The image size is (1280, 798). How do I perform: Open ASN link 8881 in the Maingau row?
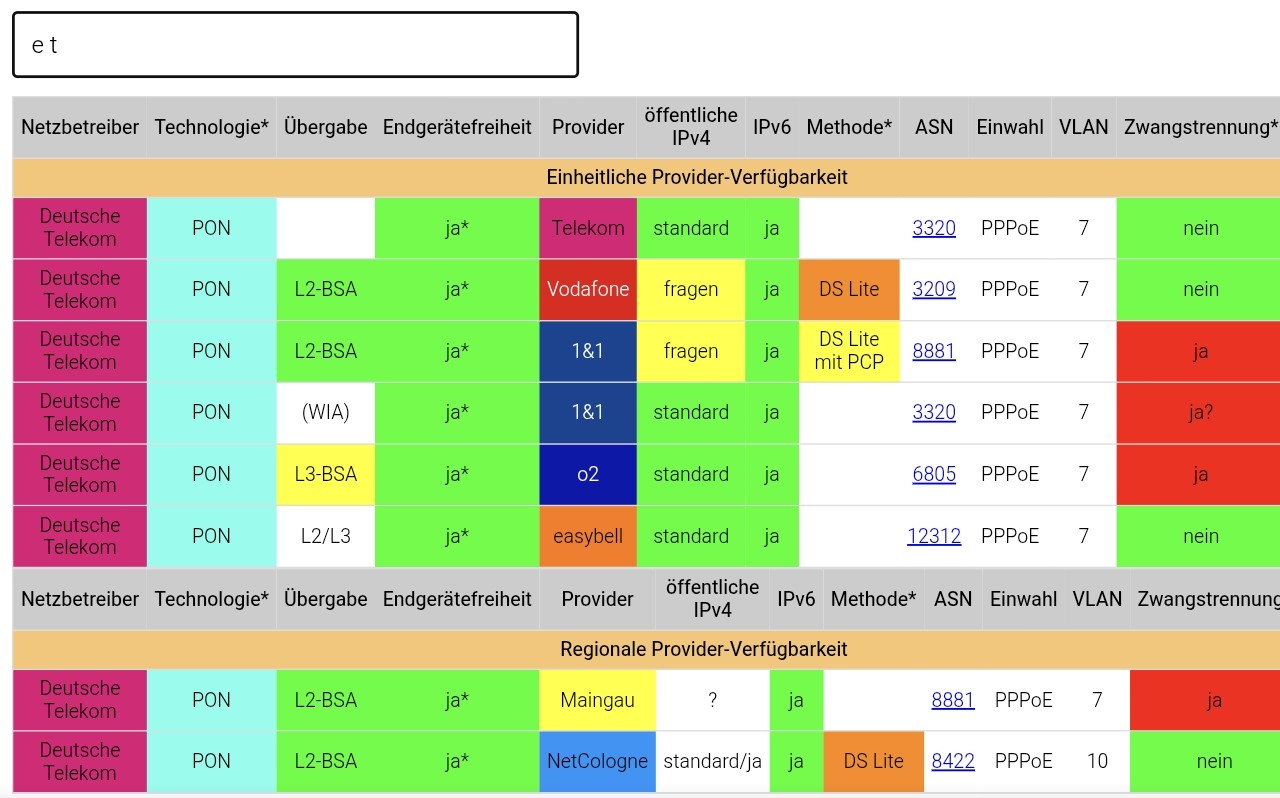pos(953,700)
